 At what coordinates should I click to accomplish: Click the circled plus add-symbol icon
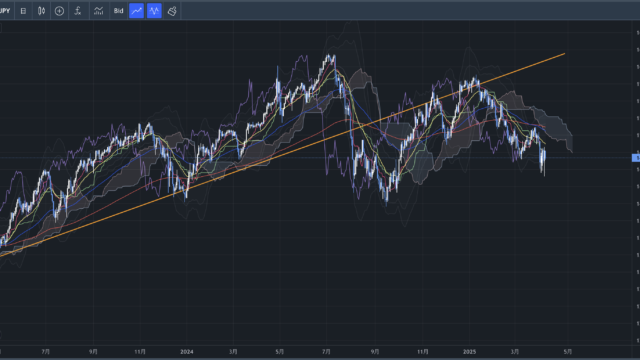click(59, 11)
